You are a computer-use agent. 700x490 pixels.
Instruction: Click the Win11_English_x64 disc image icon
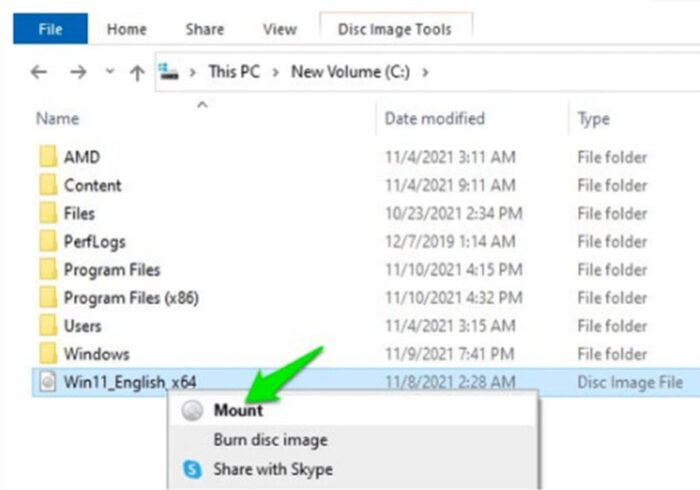pyautogui.click(x=48, y=382)
